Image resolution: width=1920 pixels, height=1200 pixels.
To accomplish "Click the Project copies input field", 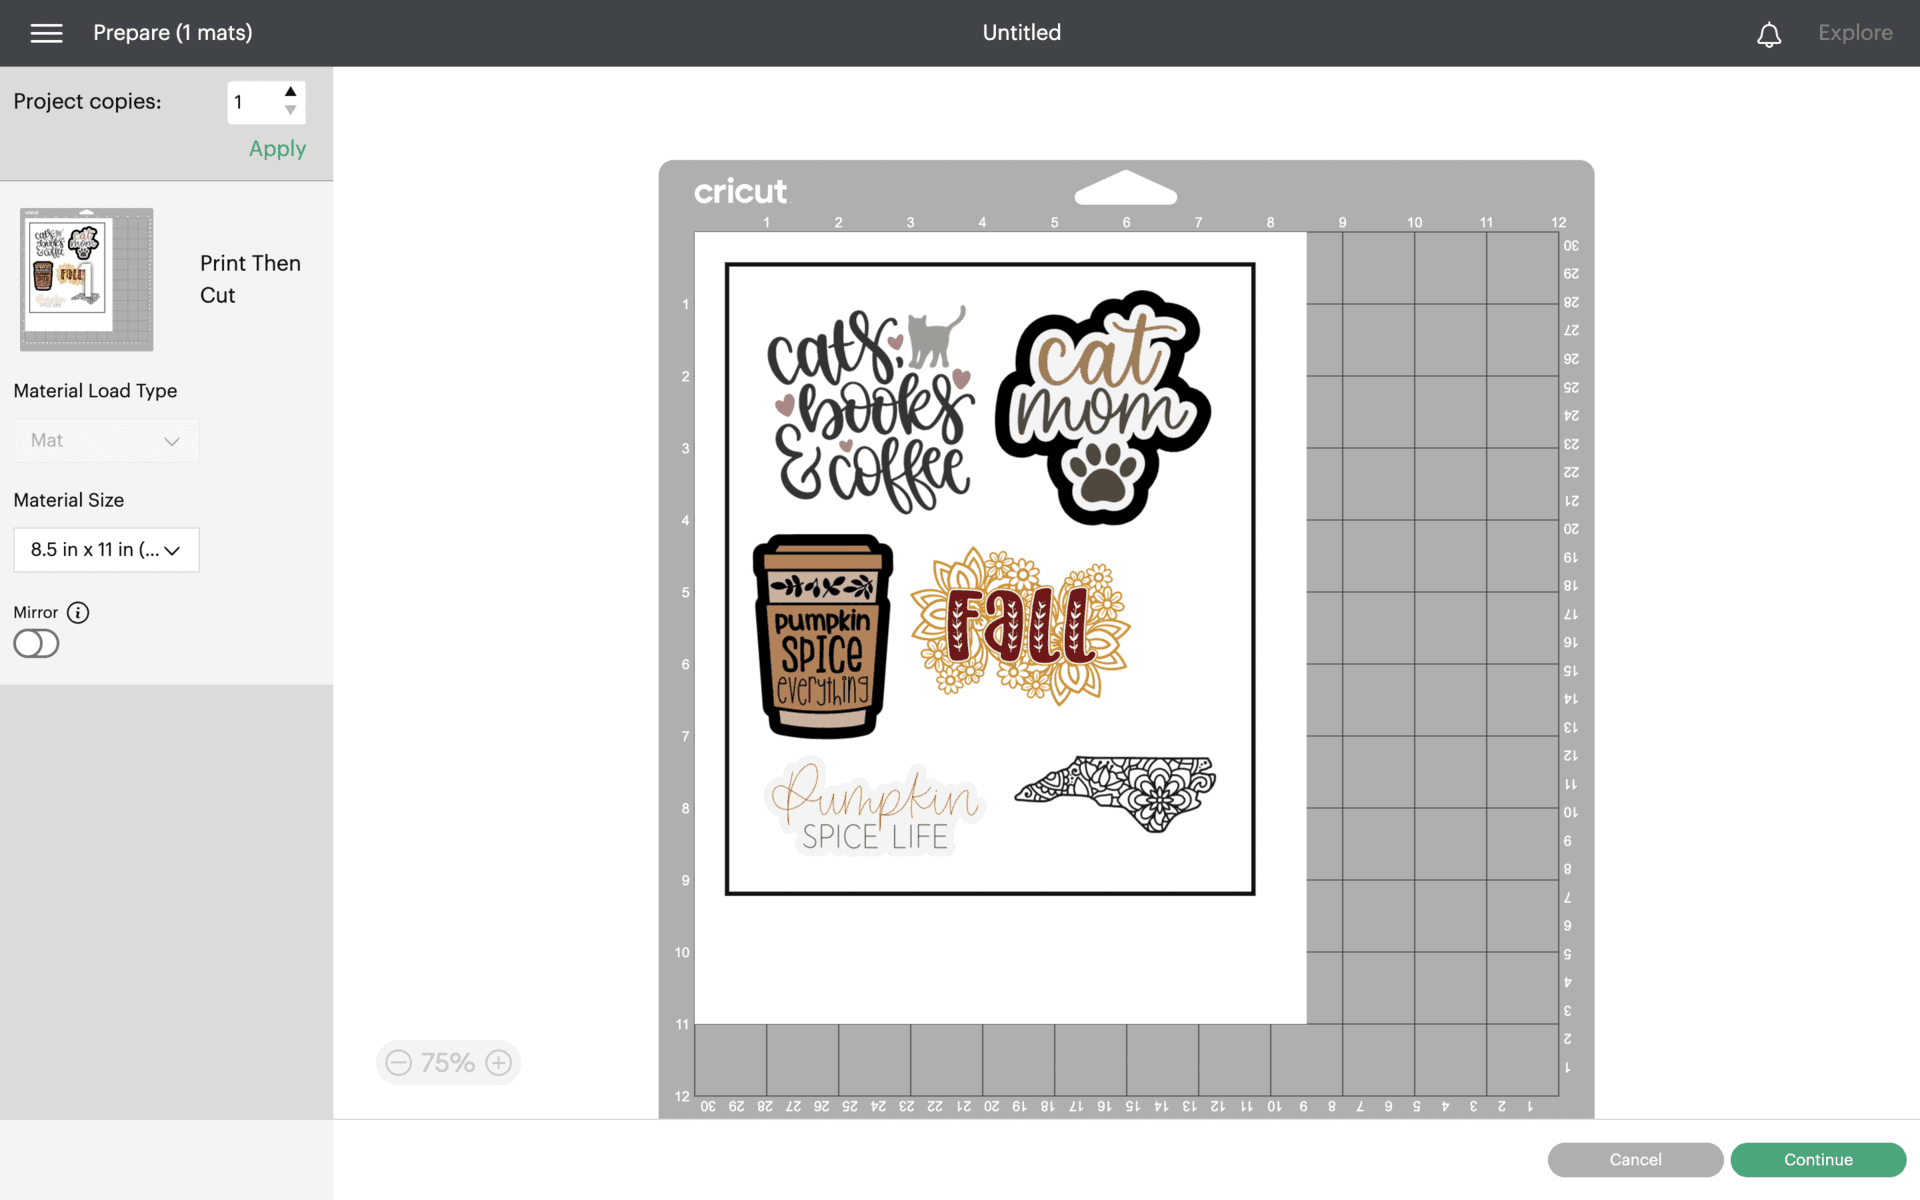I will click(248, 101).
